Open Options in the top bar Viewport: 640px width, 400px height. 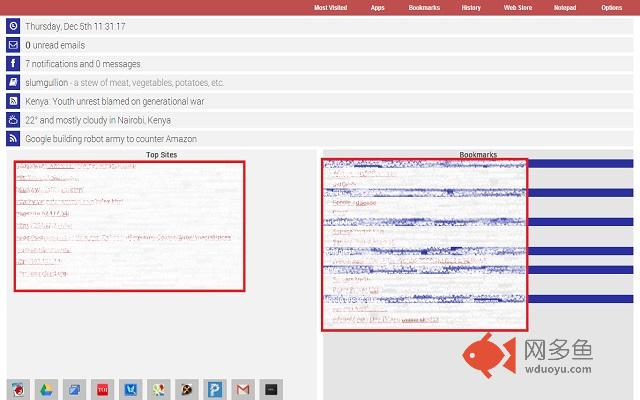(611, 7)
